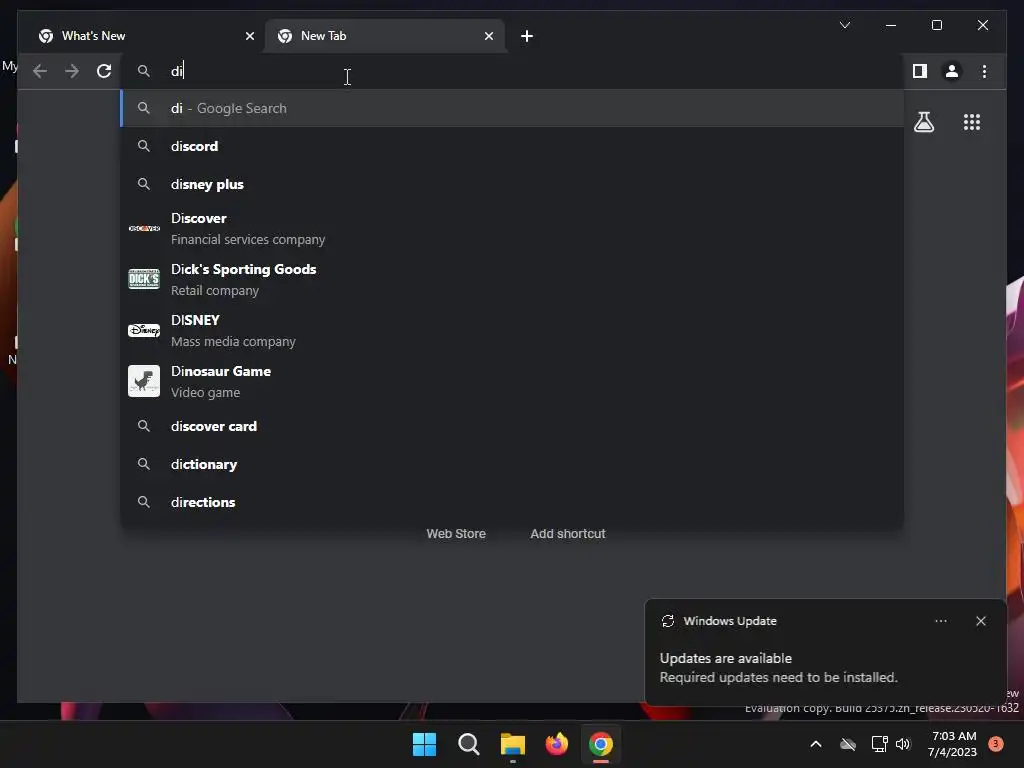The height and width of the screenshot is (768, 1024).
Task: Dismiss the Windows Update notification
Action: [980, 621]
